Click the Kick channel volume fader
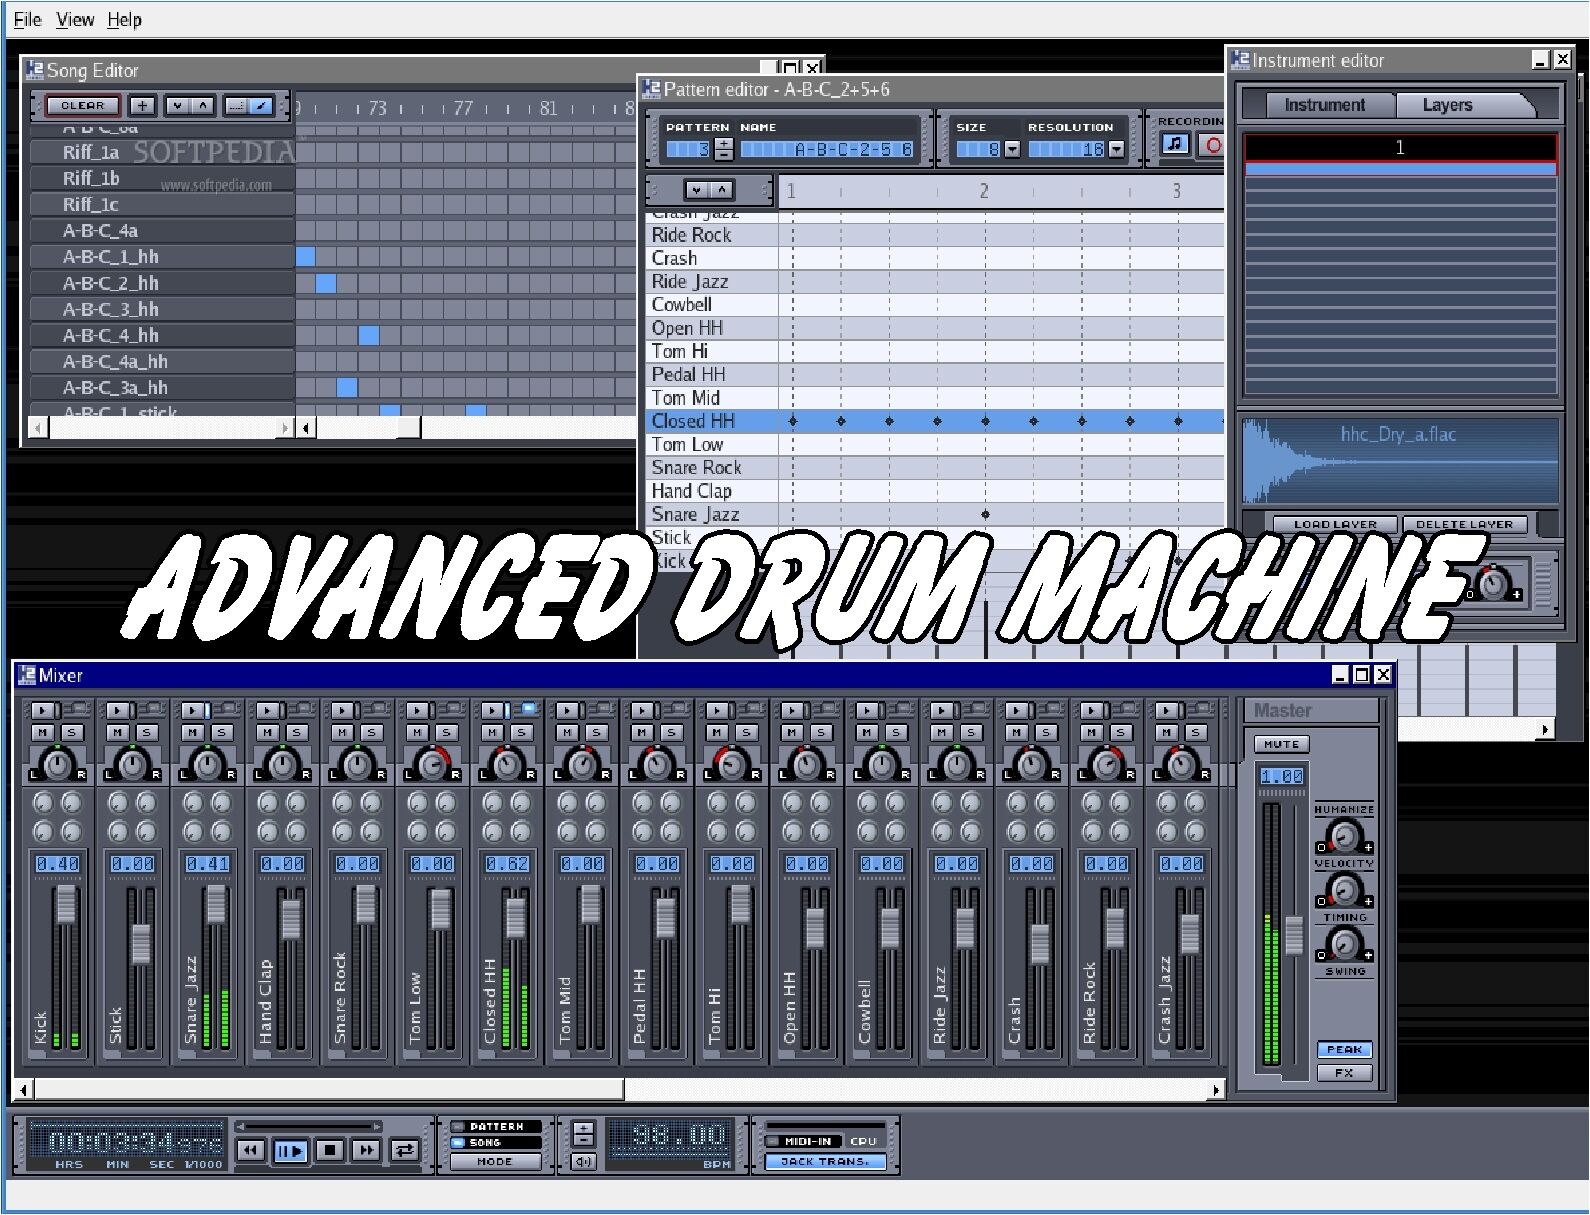 point(65,904)
